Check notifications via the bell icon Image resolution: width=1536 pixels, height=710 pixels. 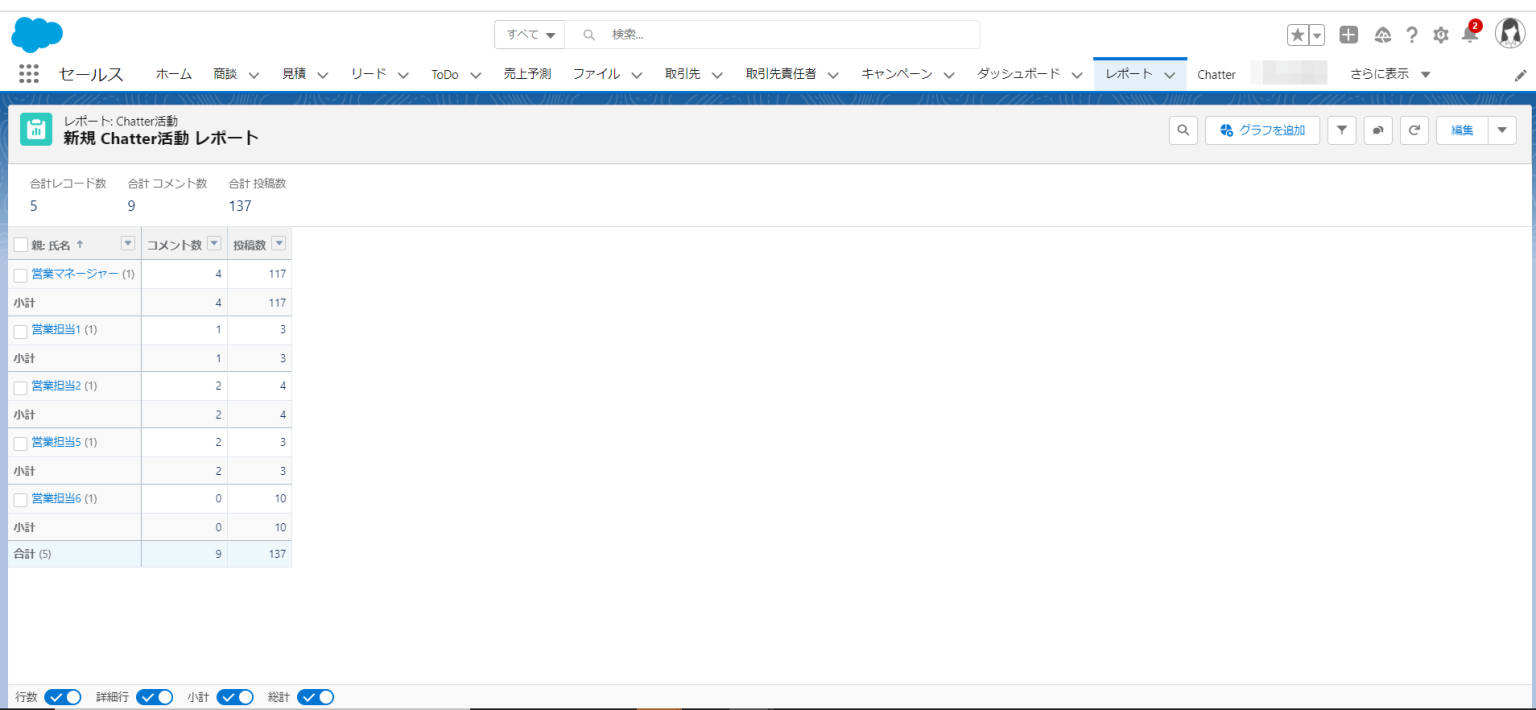(1469, 34)
